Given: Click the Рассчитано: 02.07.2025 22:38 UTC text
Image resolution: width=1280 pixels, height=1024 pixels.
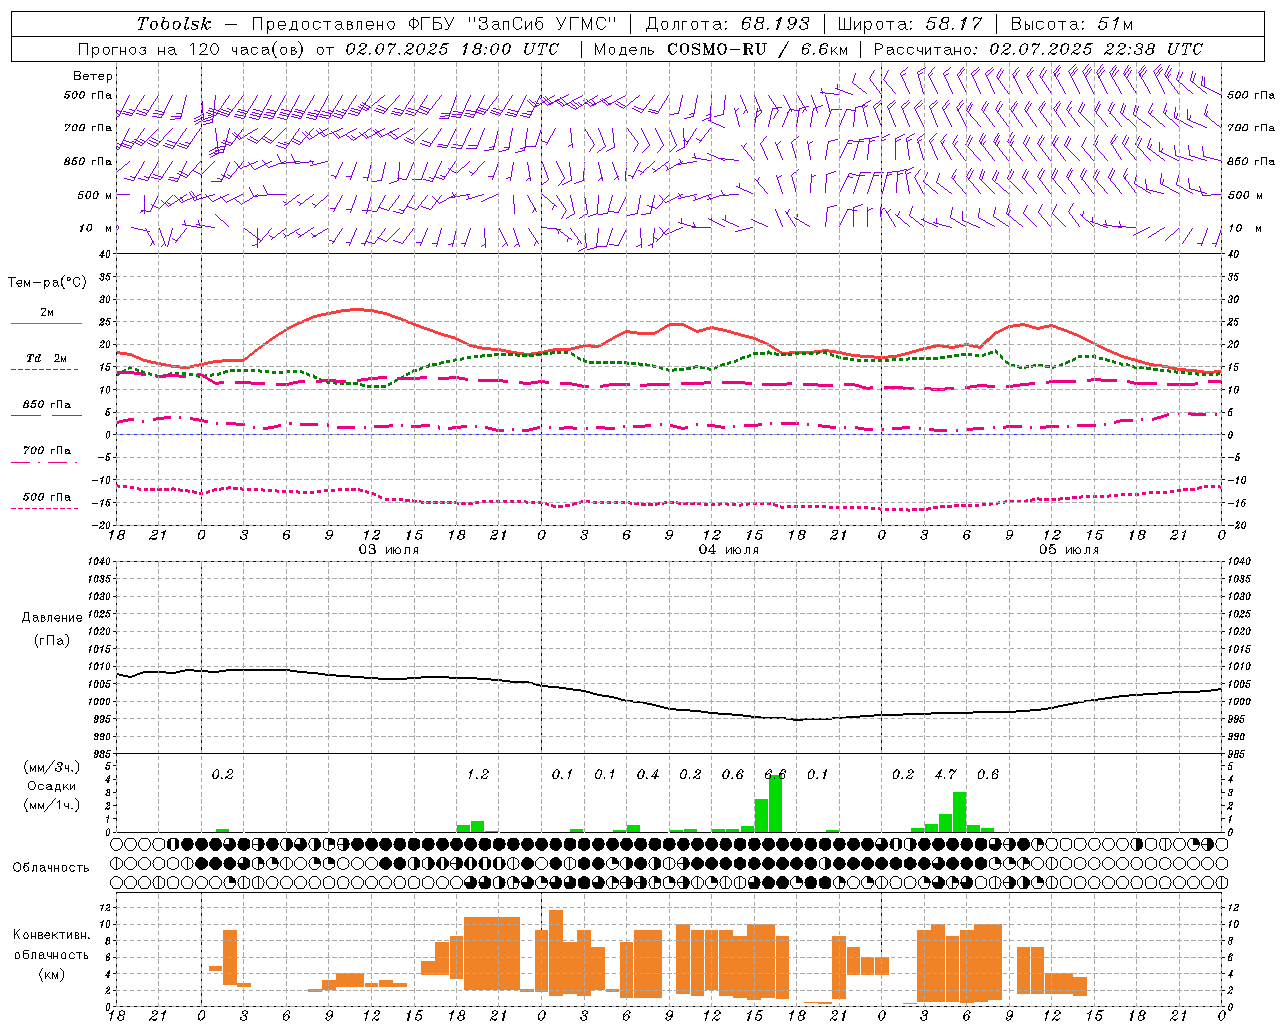Looking at the screenshot, I should 1038,49.
